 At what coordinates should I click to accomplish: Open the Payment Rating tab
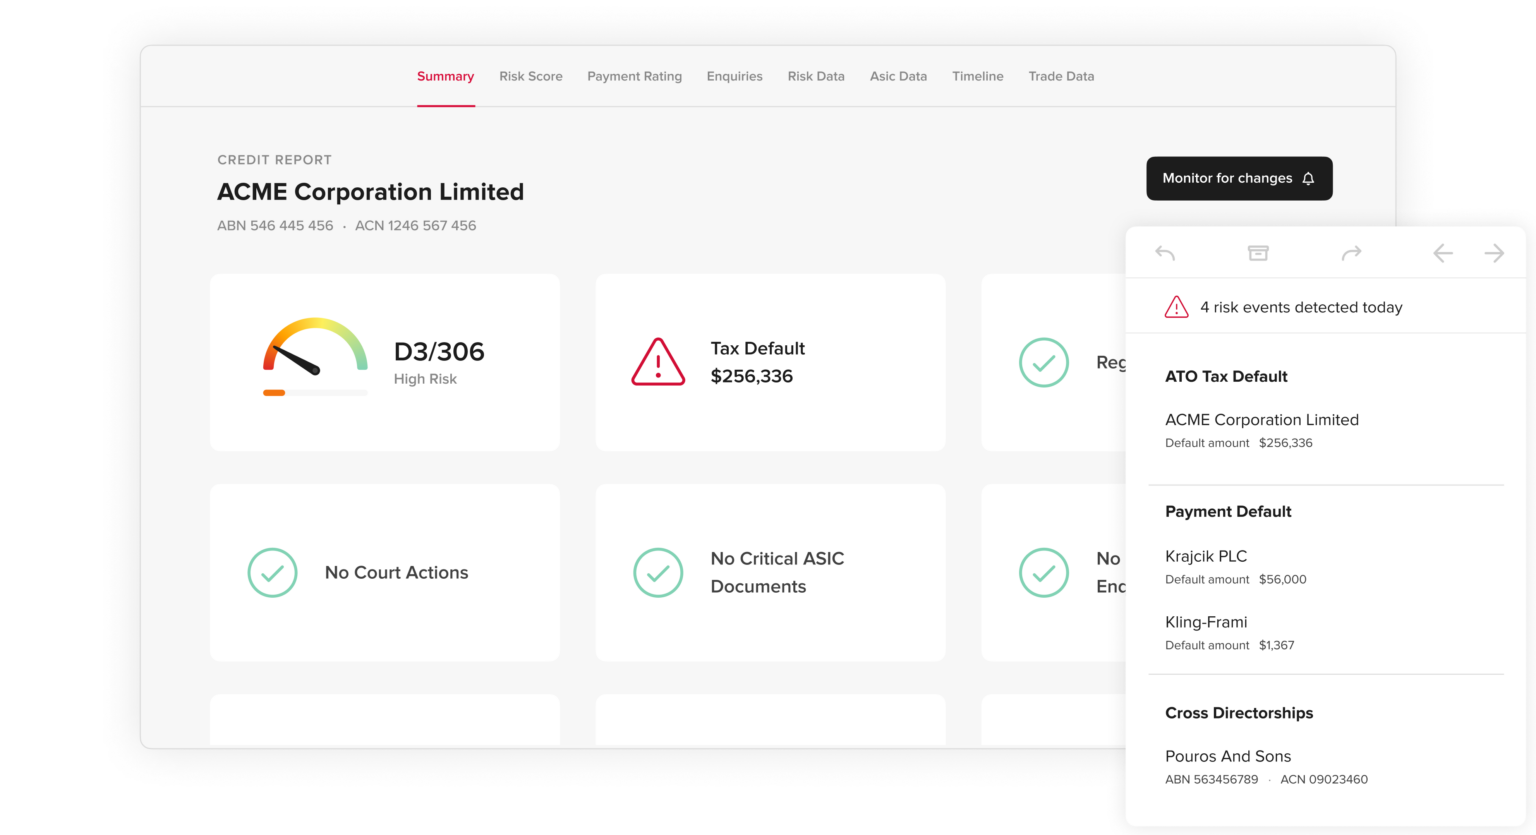tap(634, 76)
